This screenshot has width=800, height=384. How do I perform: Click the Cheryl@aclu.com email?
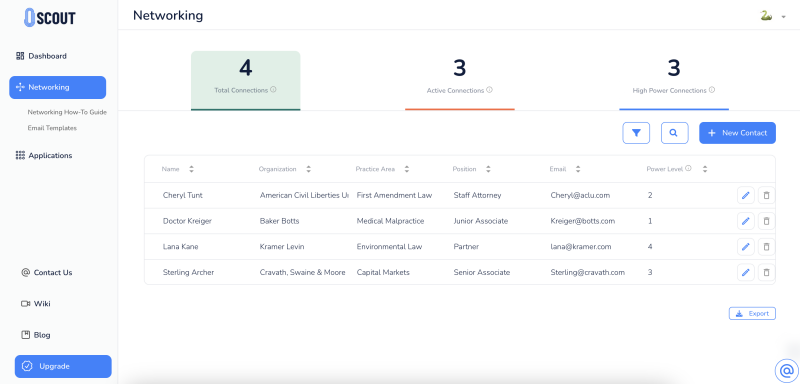580,195
